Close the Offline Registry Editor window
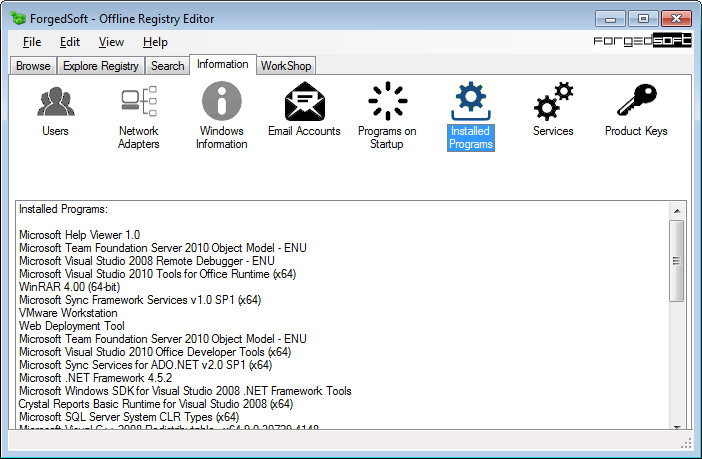The width and height of the screenshot is (702, 459). click(x=676, y=19)
